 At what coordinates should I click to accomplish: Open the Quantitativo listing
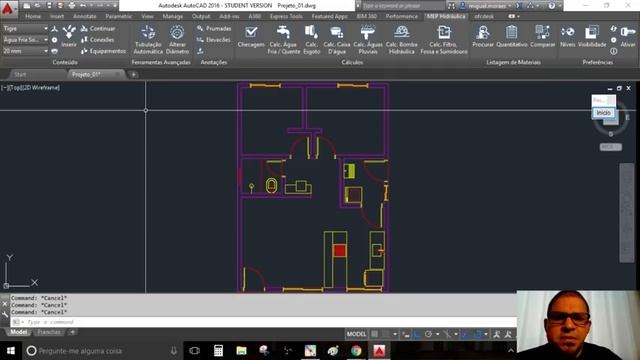point(512,36)
